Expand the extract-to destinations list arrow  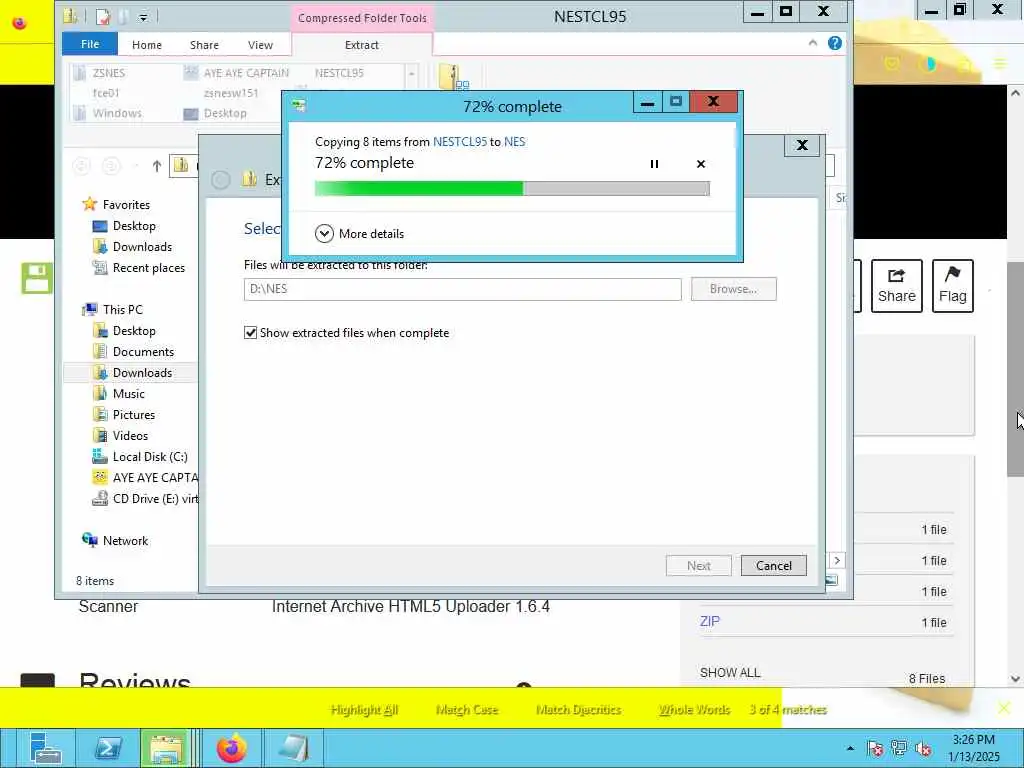point(411,74)
